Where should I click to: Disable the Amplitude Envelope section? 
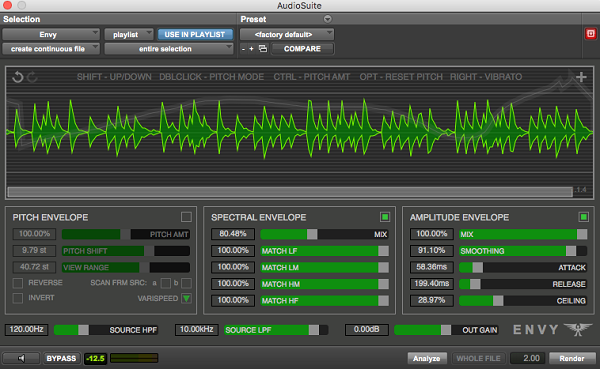pyautogui.click(x=584, y=217)
